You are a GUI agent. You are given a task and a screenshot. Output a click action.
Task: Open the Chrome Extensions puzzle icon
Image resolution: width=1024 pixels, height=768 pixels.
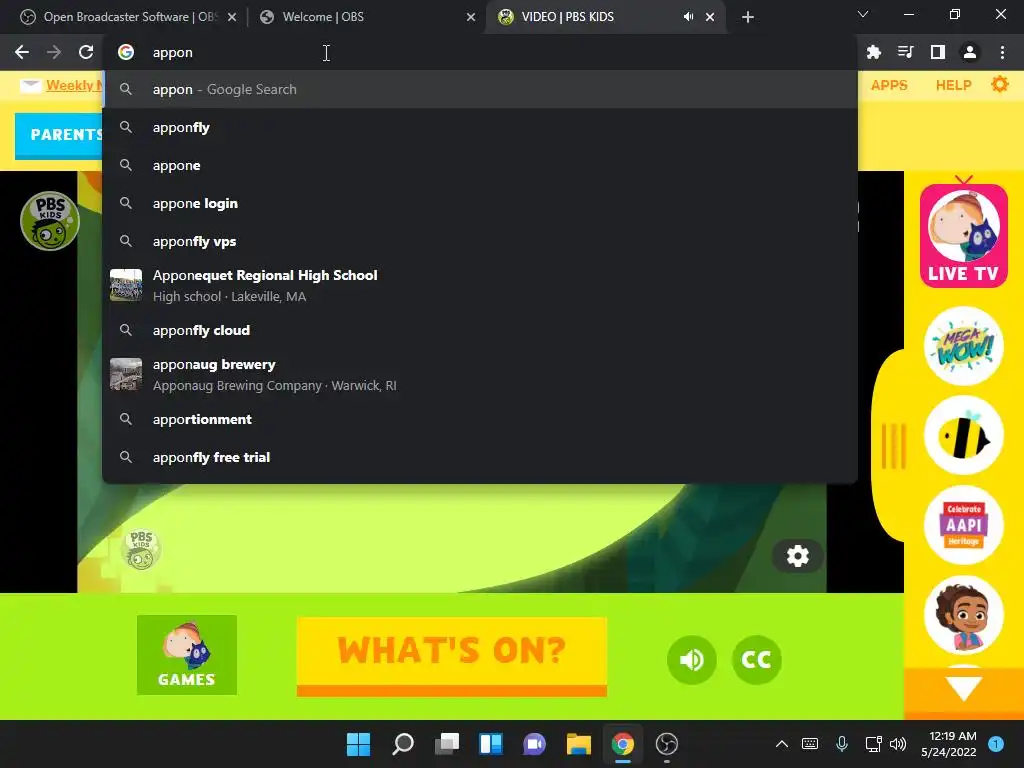tap(873, 52)
